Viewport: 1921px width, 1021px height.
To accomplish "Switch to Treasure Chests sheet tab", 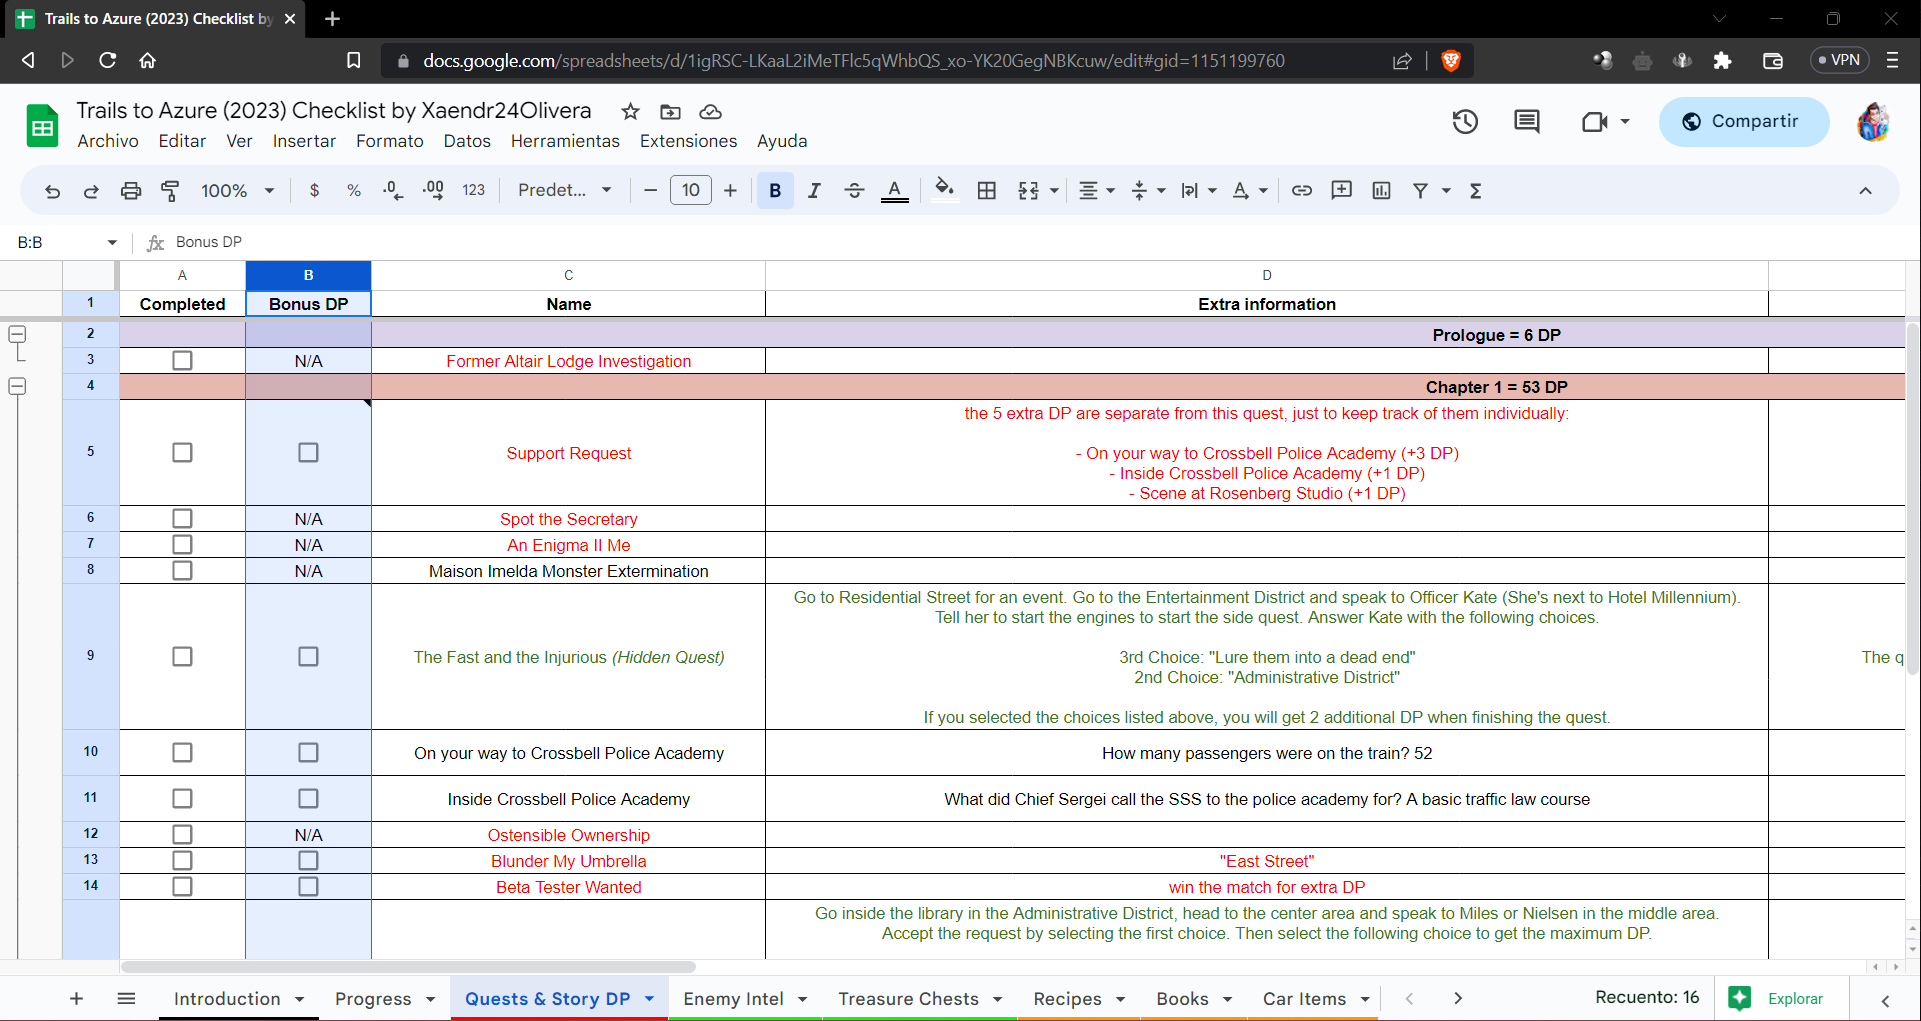I will point(920,999).
